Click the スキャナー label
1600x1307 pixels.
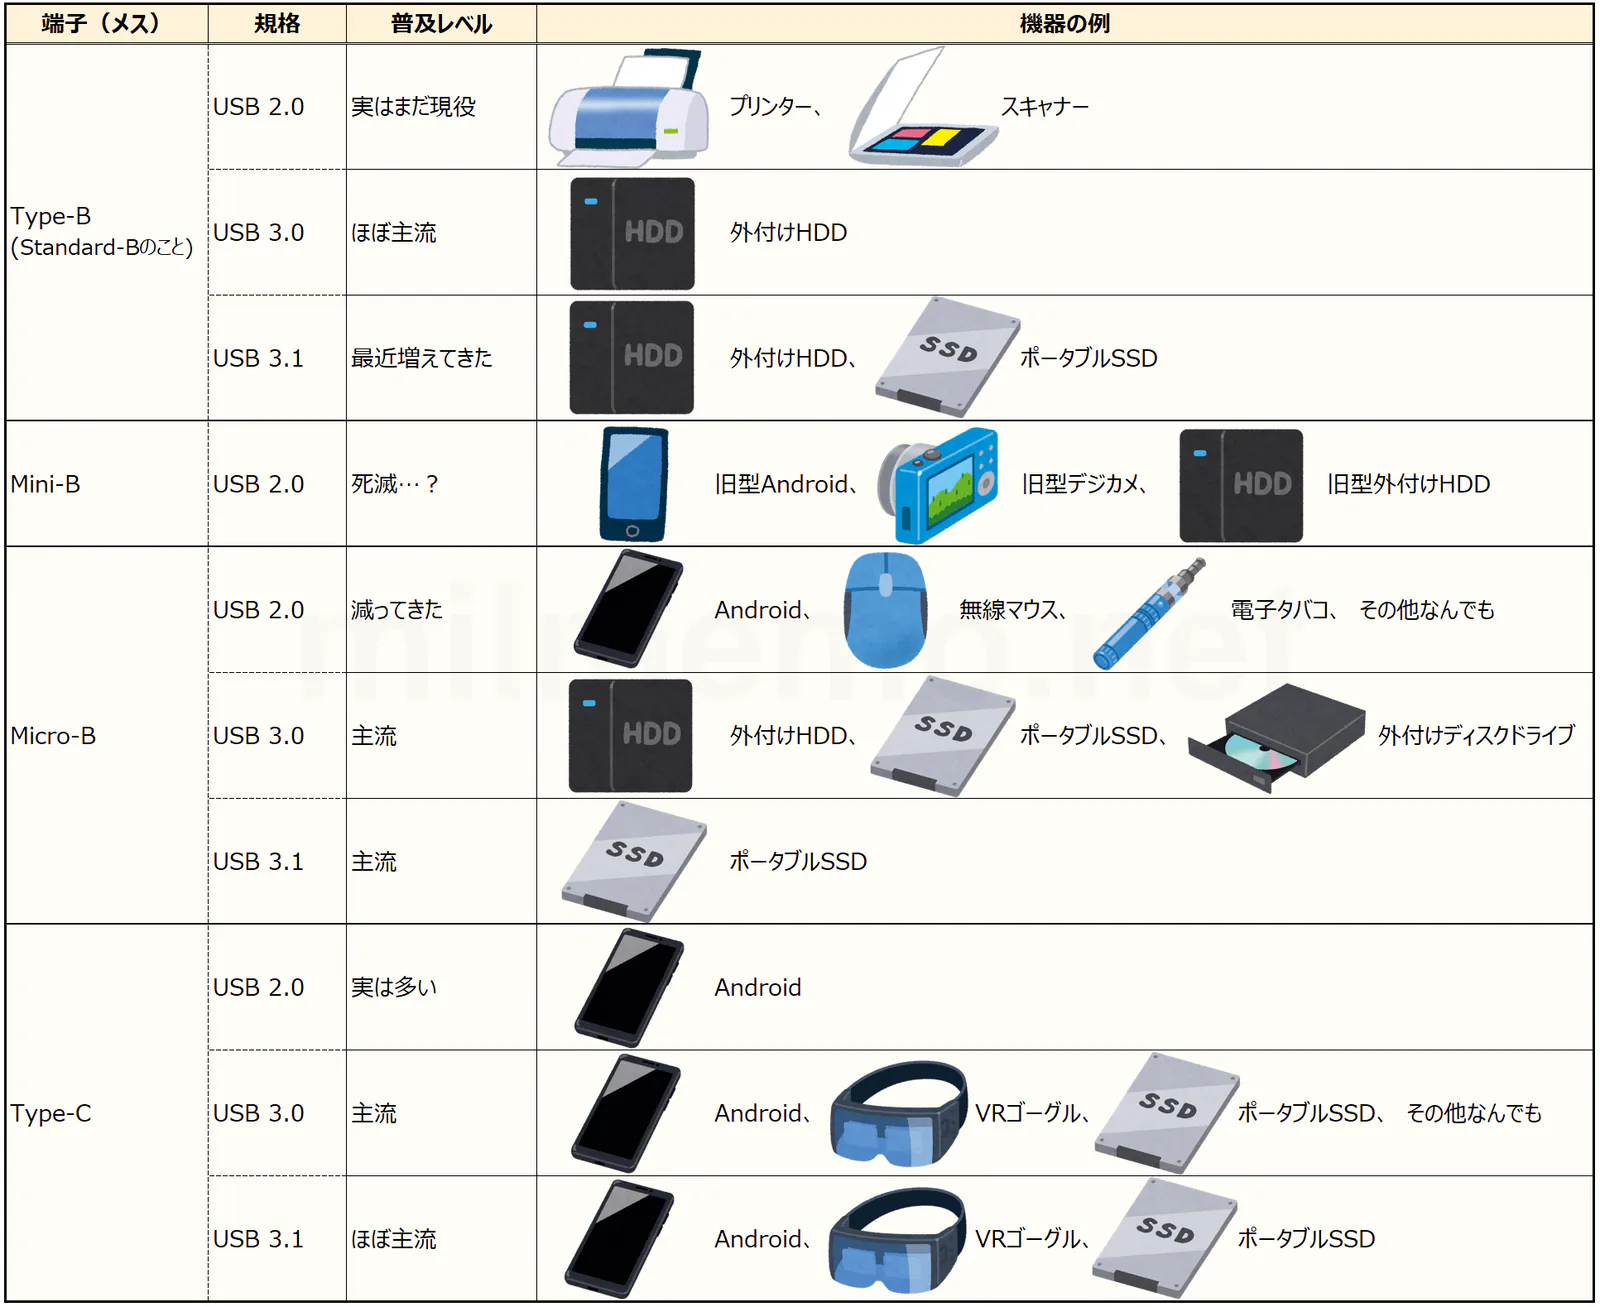click(x=1045, y=107)
